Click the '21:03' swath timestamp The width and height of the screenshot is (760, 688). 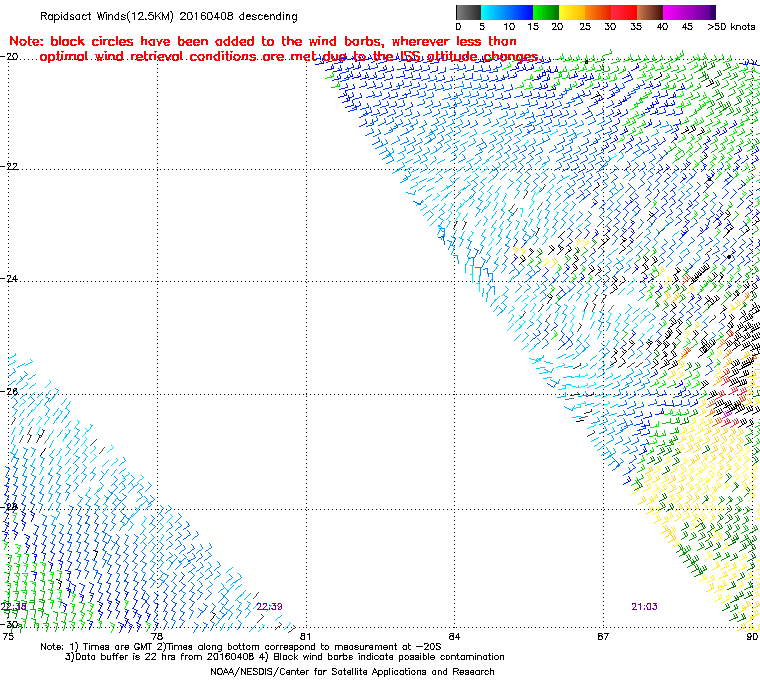point(644,607)
